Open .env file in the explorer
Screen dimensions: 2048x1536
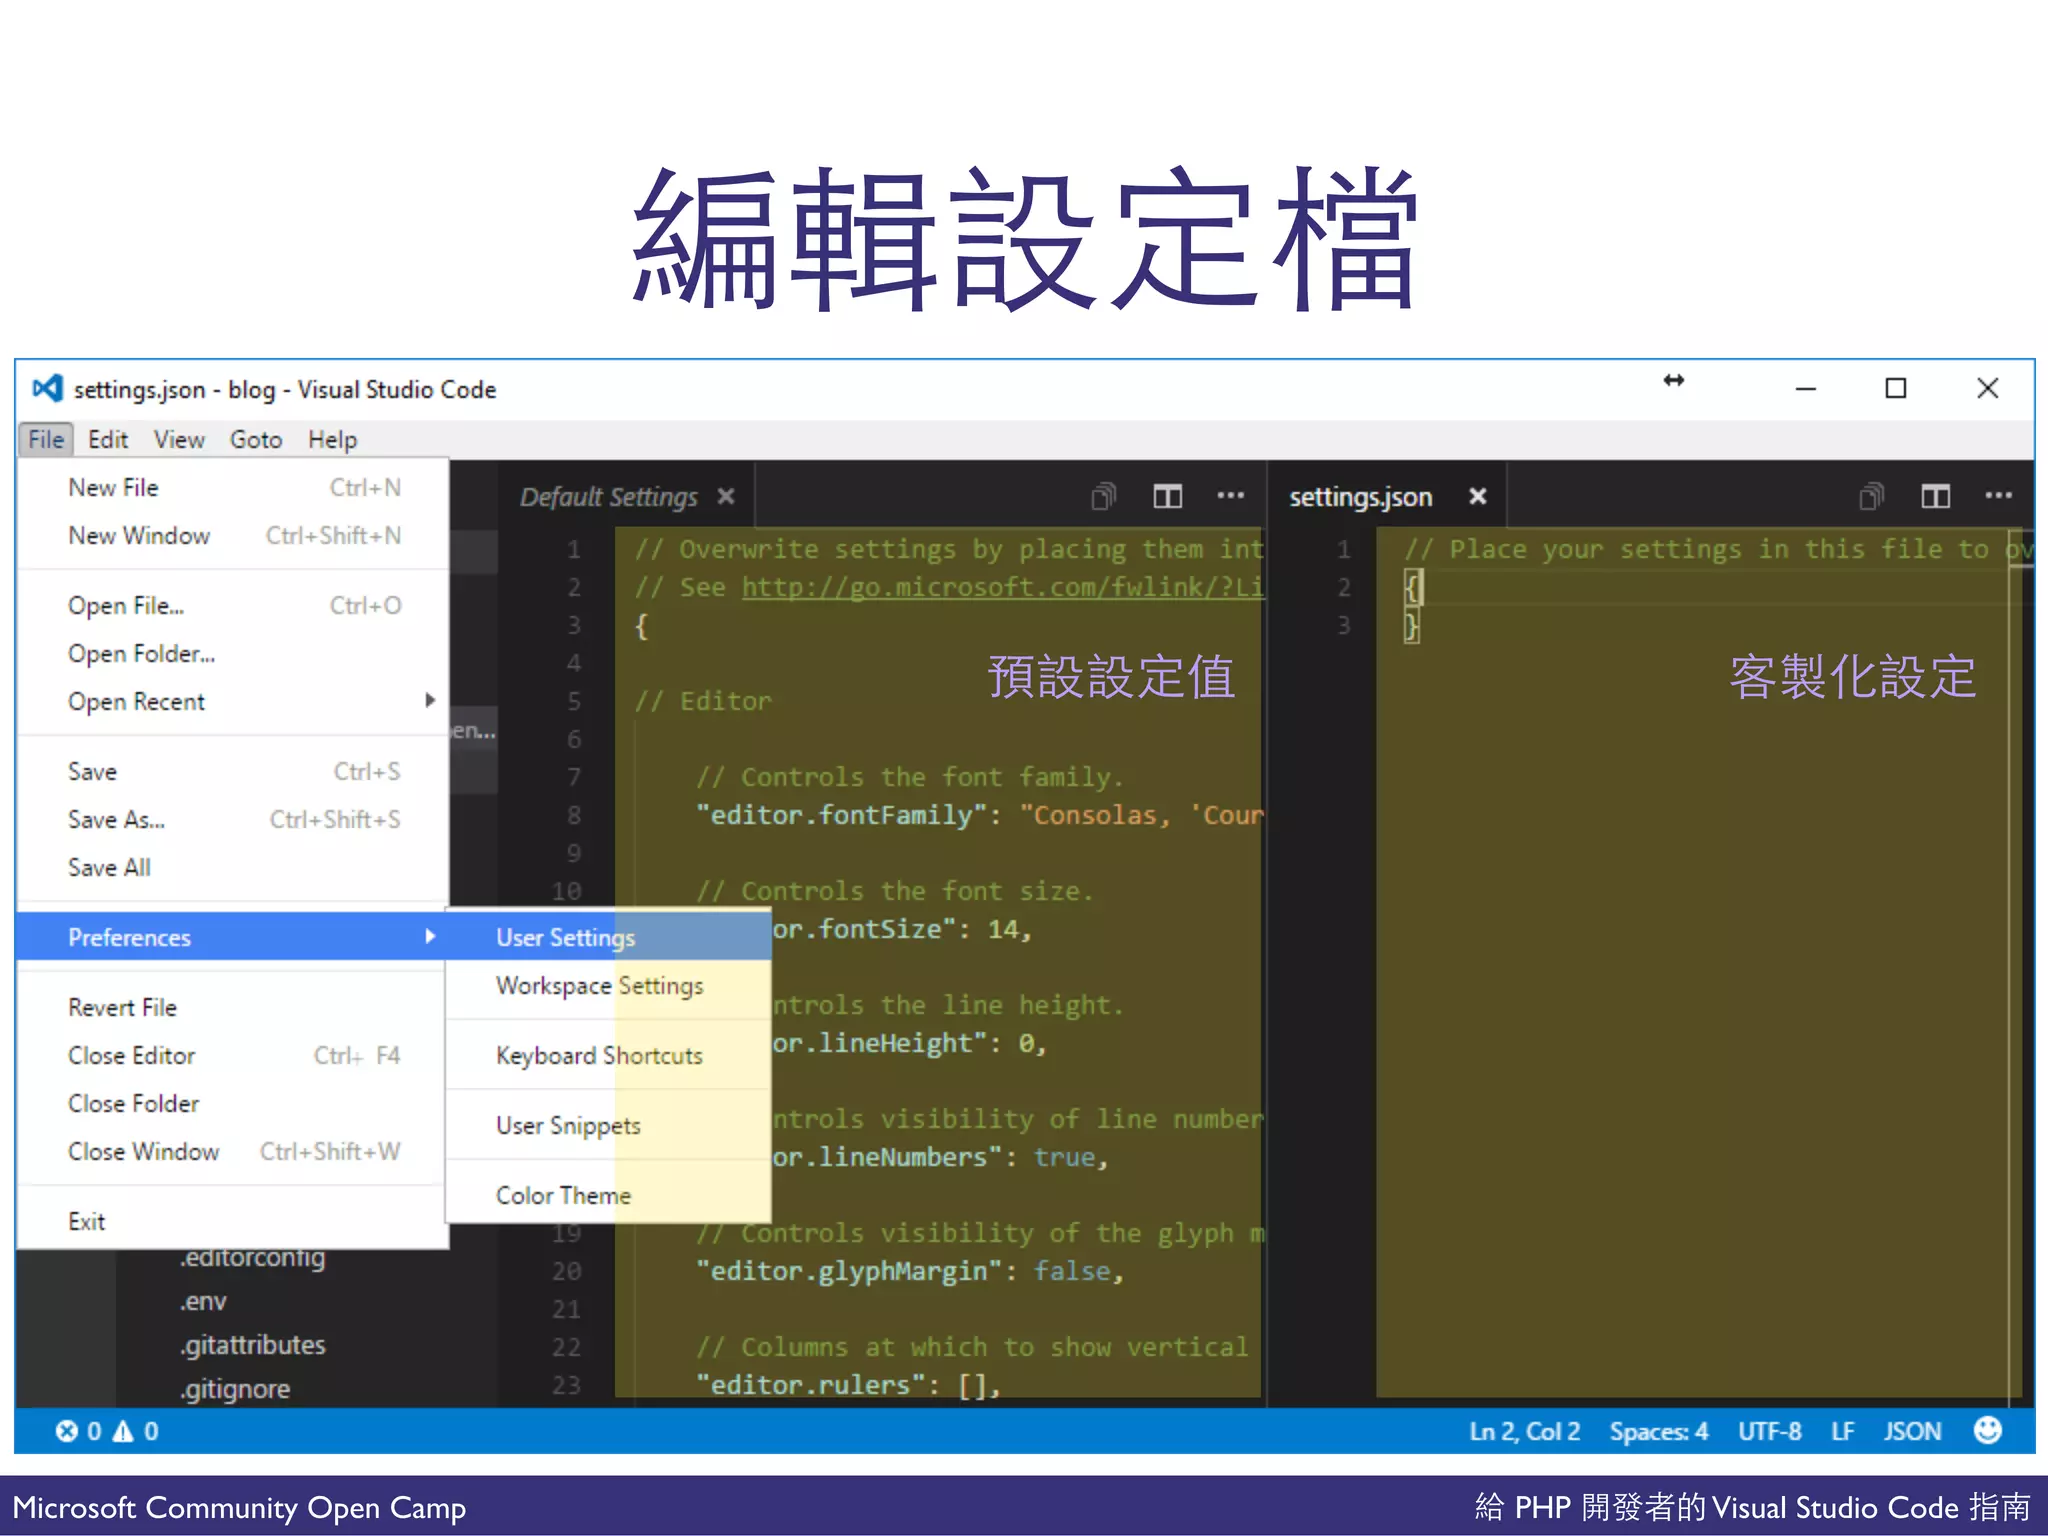(203, 1301)
